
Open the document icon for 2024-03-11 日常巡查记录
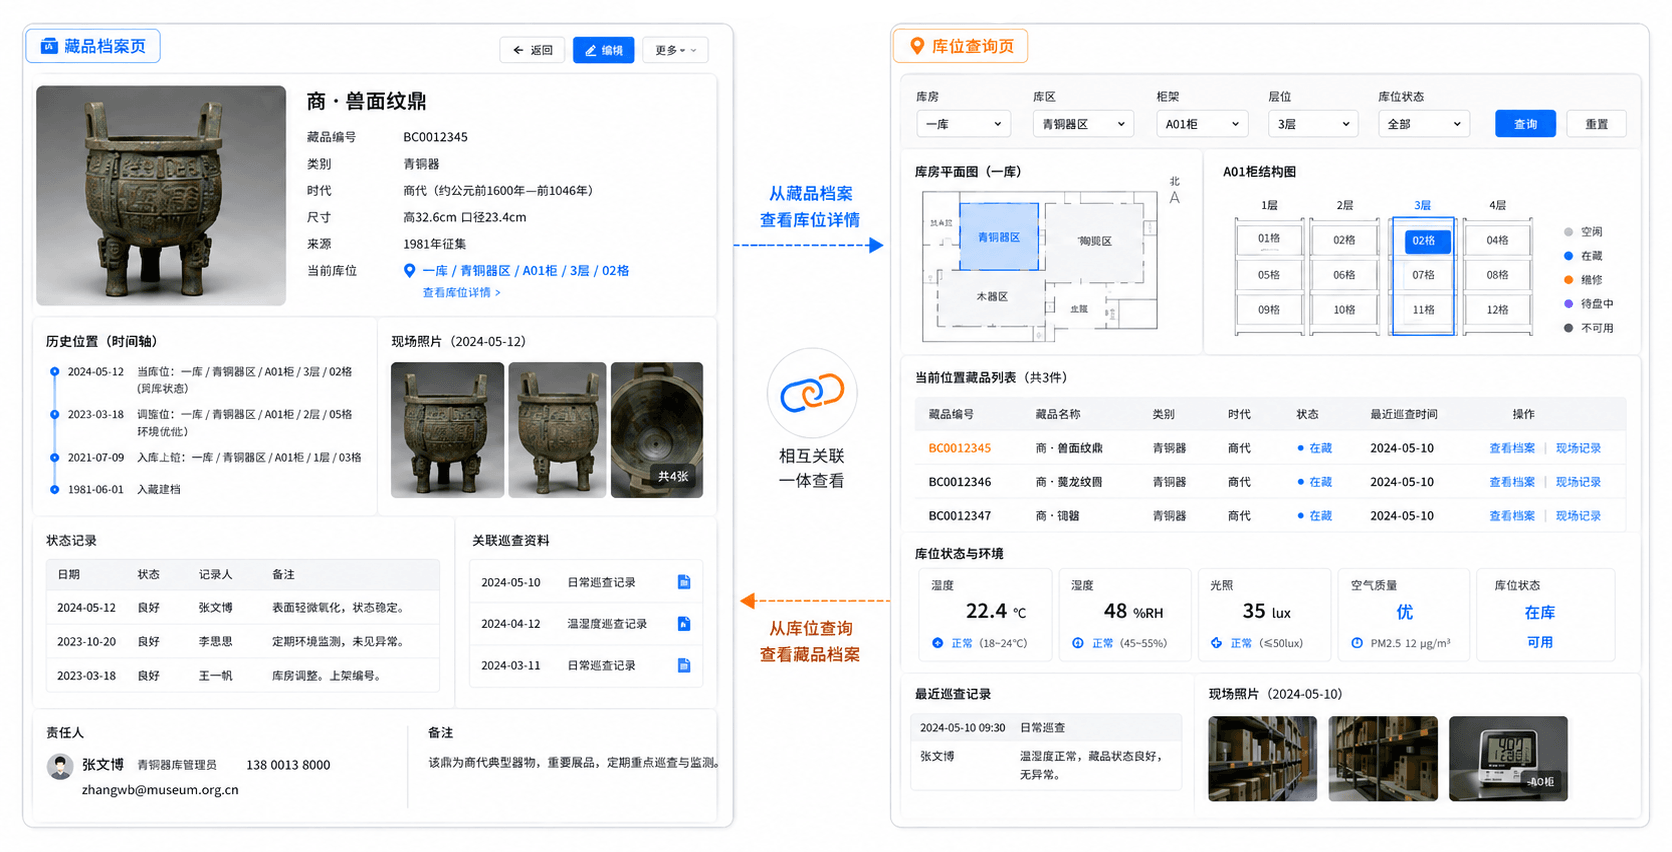[684, 665]
